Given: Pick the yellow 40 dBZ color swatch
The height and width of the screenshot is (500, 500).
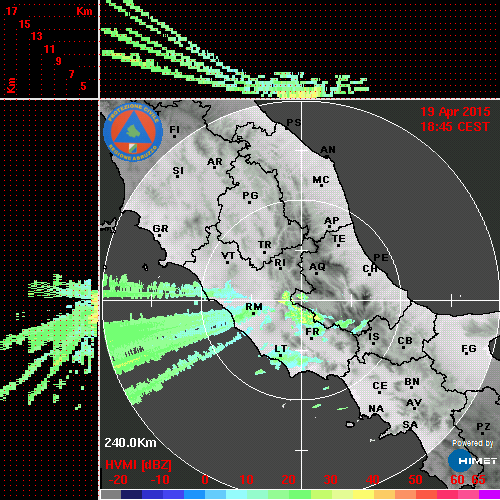Looking at the screenshot, I should [363, 495].
